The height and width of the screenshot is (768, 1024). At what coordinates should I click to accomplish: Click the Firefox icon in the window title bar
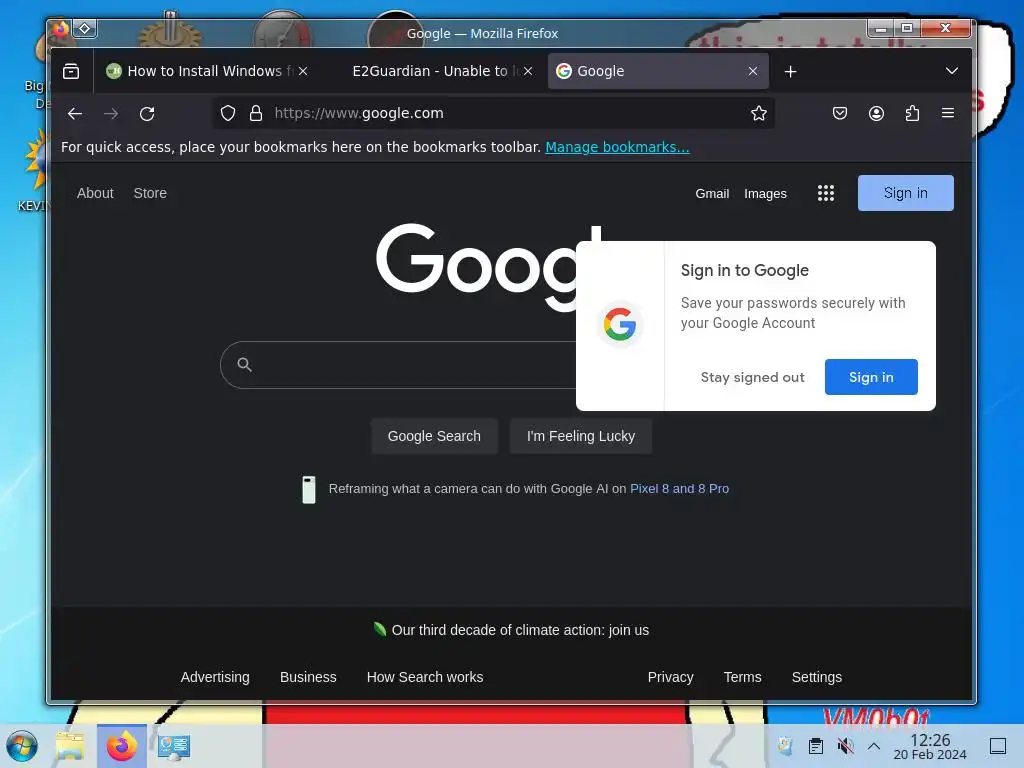pyautogui.click(x=61, y=29)
